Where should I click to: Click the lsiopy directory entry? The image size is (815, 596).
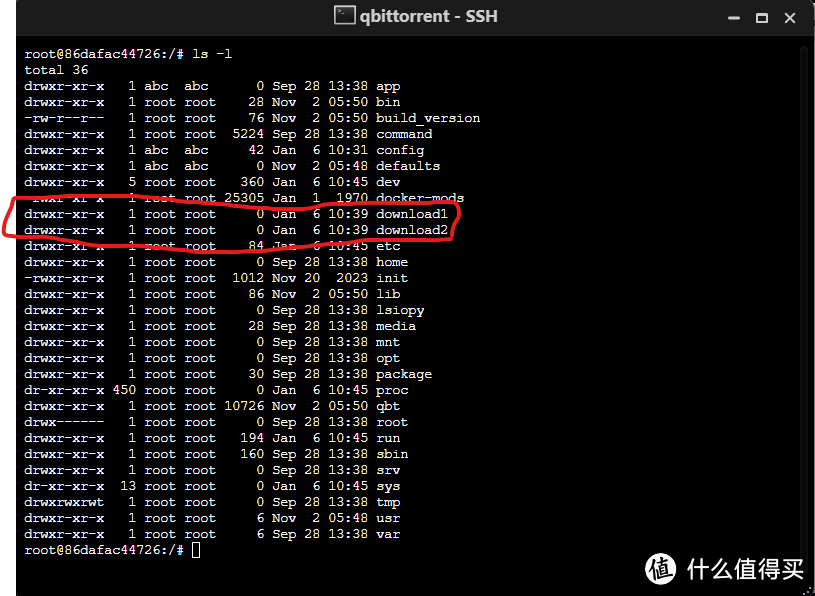[401, 309]
